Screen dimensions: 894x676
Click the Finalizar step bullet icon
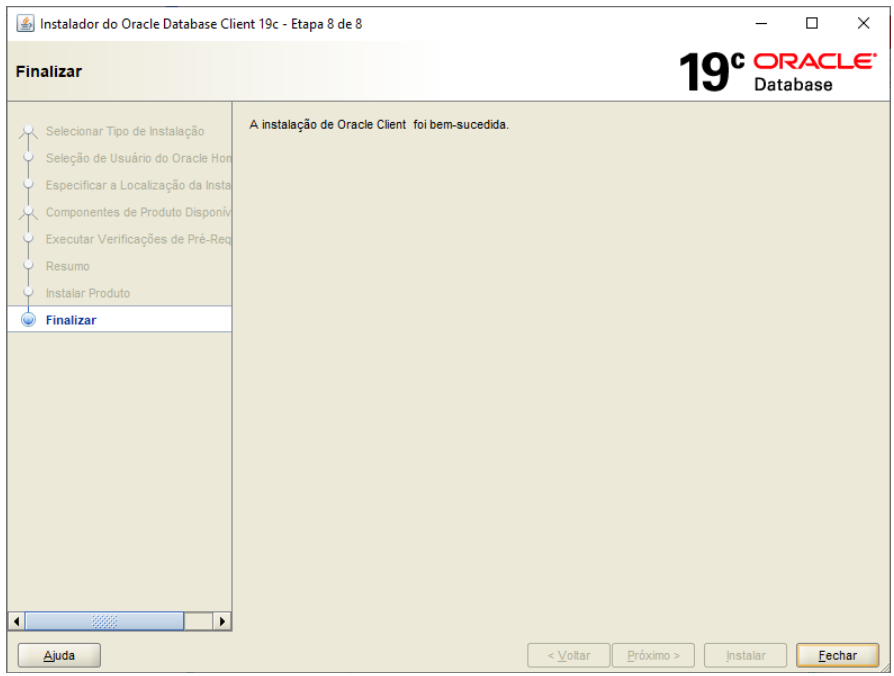point(28,320)
